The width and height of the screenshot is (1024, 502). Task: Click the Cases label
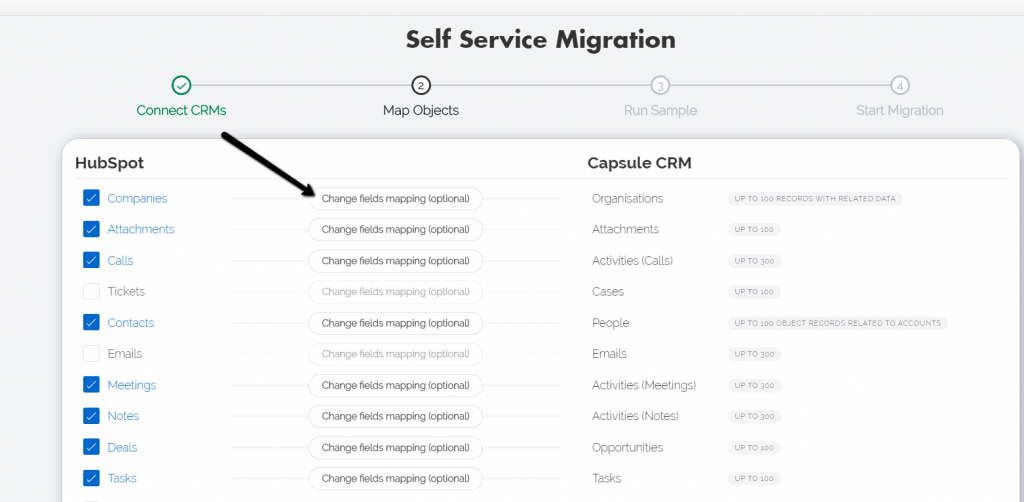point(608,291)
